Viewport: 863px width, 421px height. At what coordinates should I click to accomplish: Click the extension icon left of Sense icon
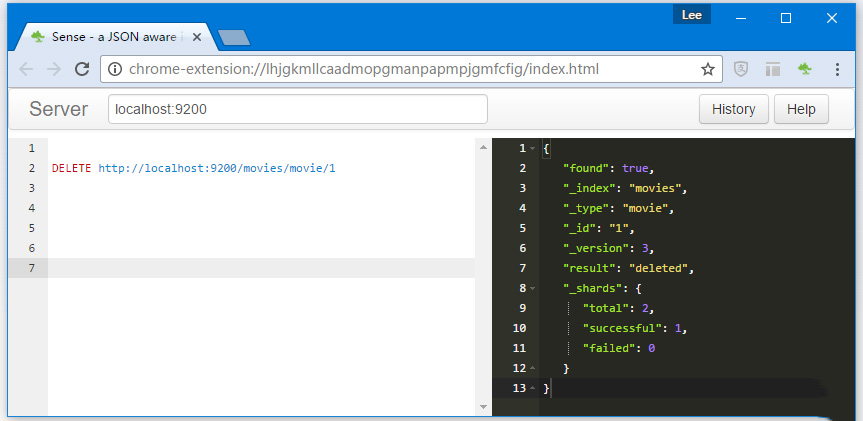pyautogui.click(x=772, y=69)
